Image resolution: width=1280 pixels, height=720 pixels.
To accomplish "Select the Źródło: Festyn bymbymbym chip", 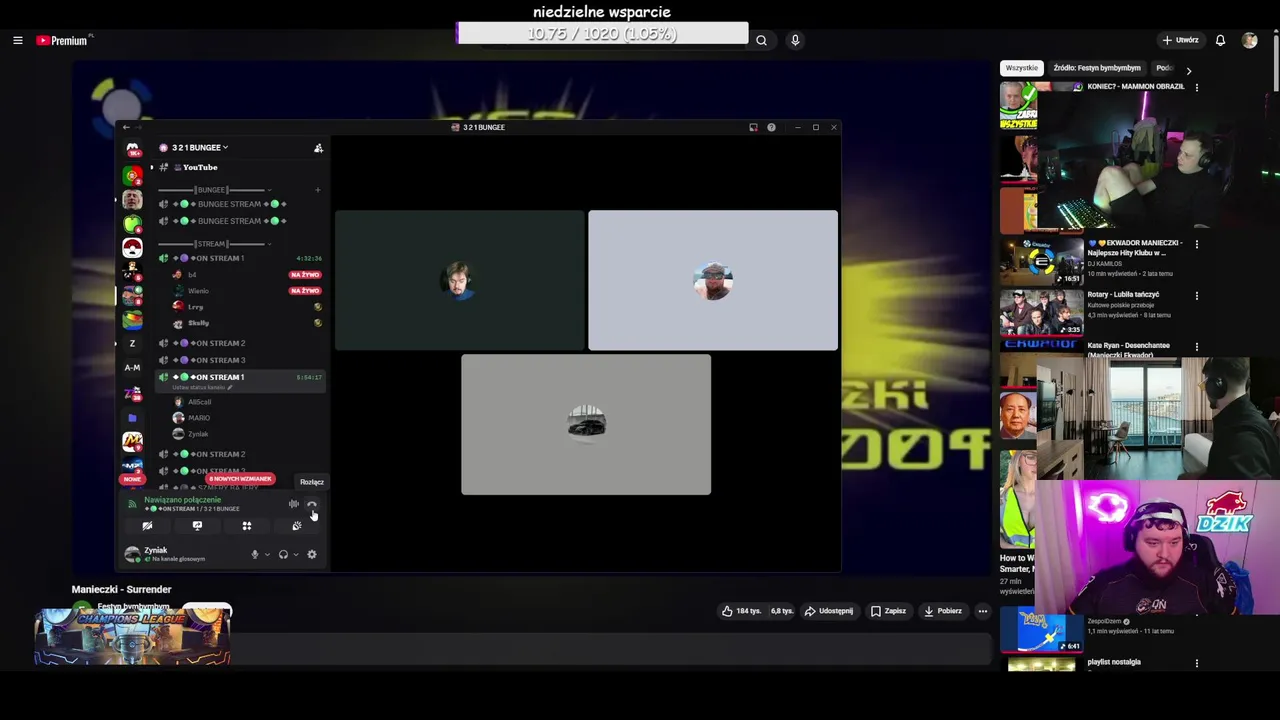I will [x=1097, y=68].
